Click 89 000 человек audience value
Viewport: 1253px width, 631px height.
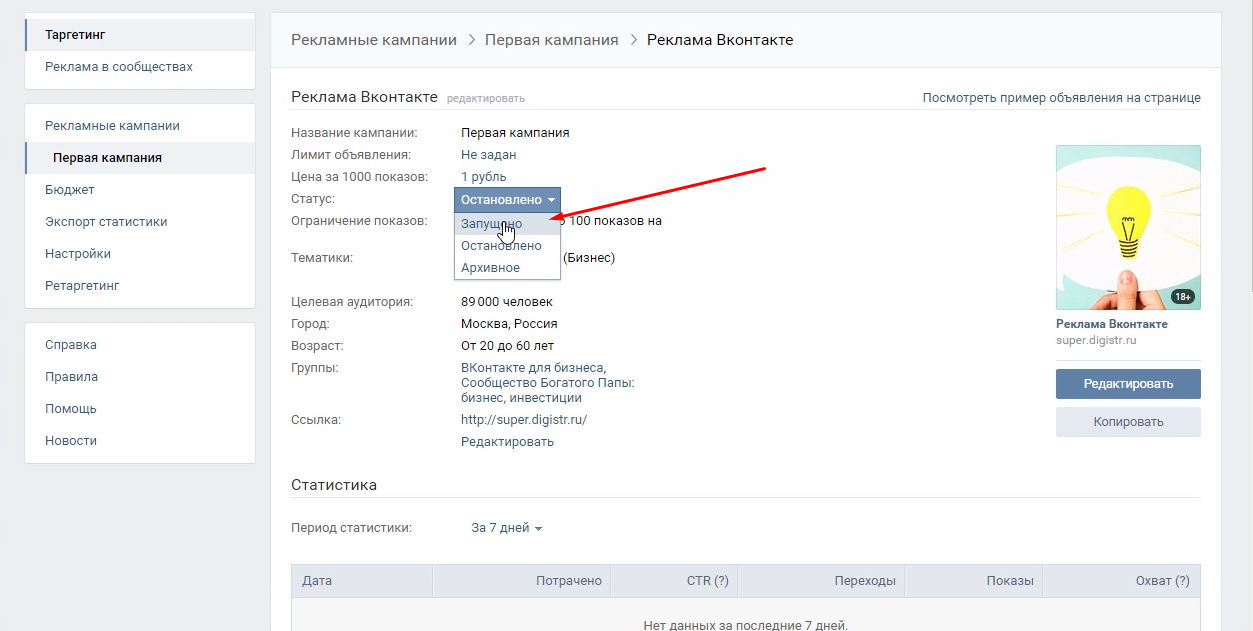507,302
